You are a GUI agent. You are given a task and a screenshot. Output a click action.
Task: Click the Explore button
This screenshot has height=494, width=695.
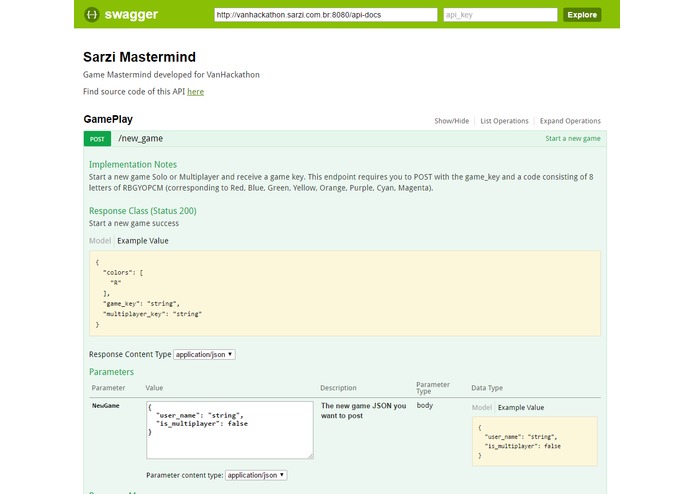coord(582,15)
